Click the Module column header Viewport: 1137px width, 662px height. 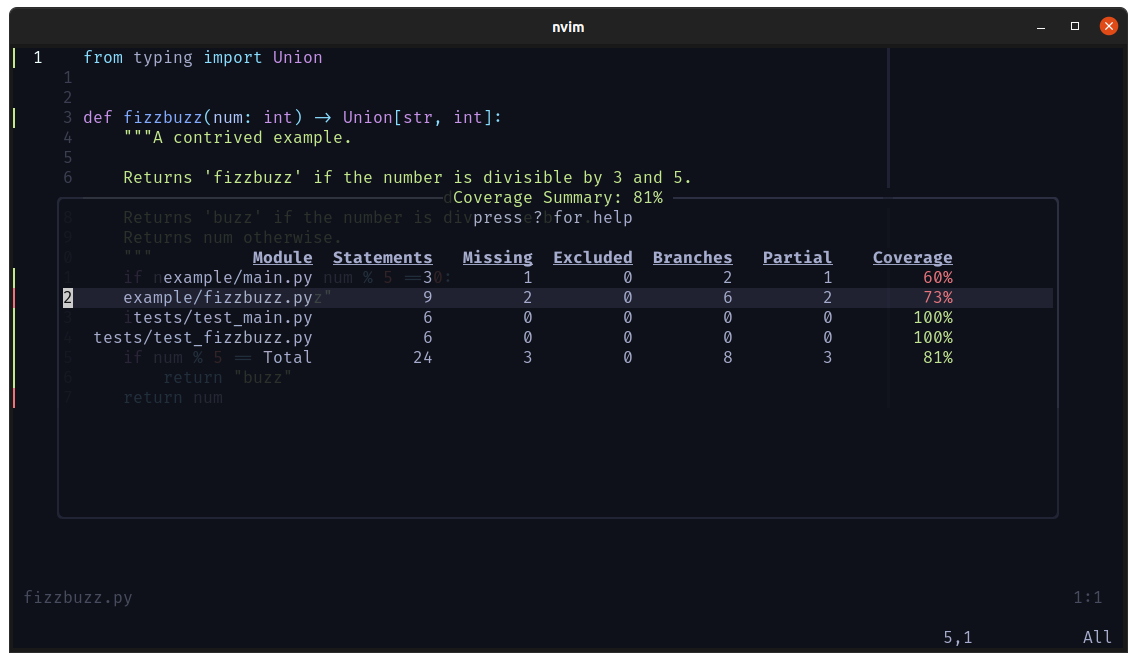coord(282,257)
